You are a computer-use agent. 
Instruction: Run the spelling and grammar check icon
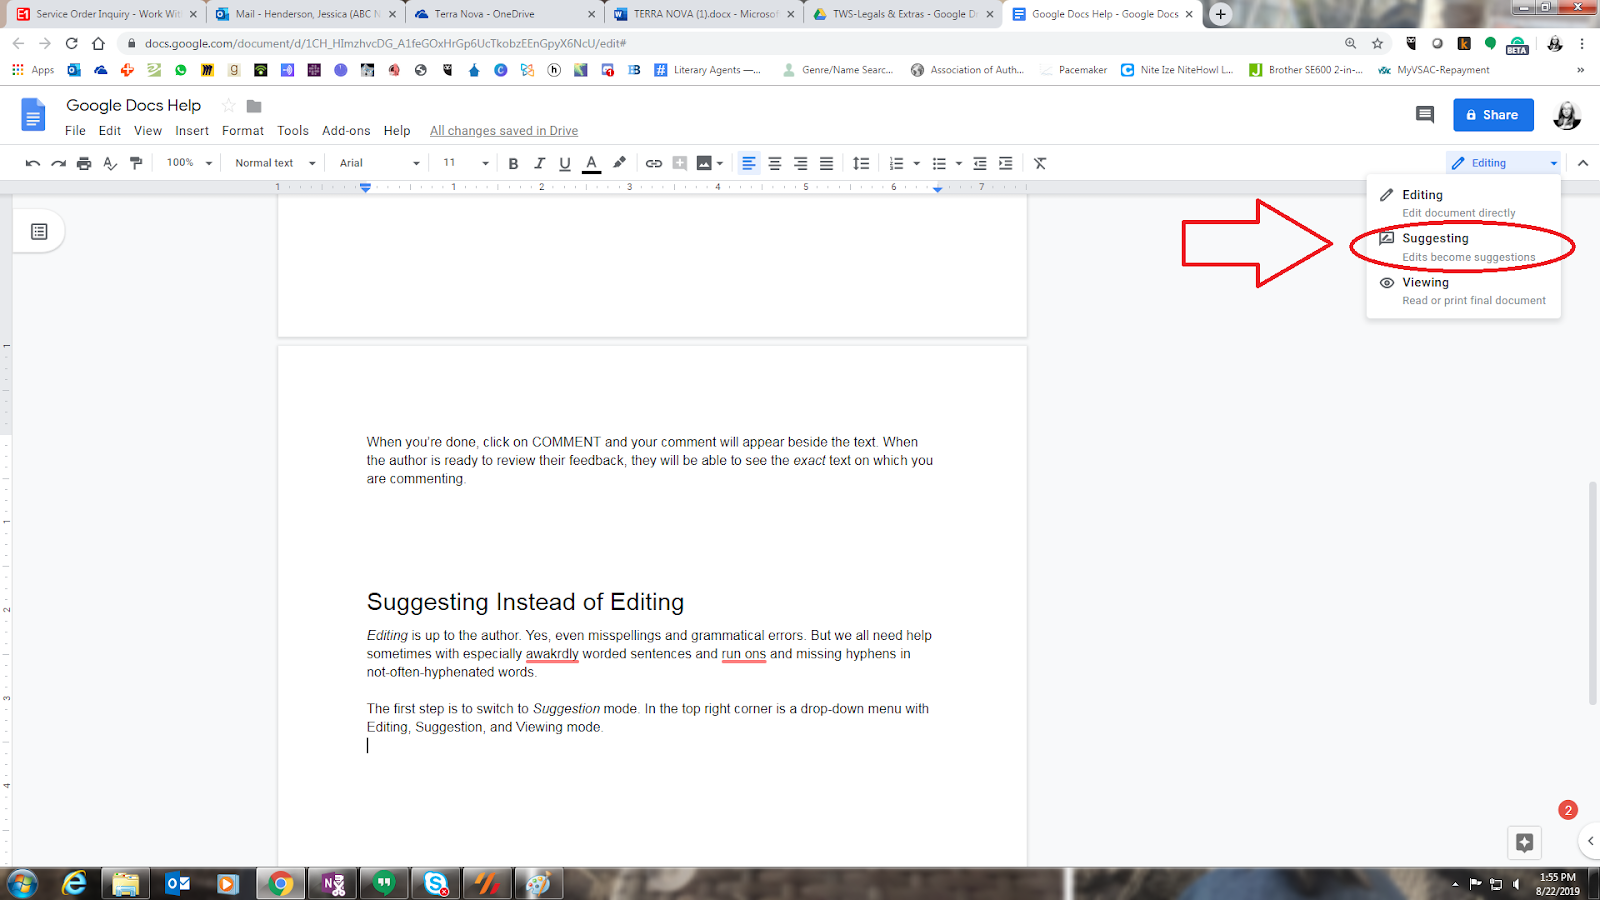tap(110, 163)
